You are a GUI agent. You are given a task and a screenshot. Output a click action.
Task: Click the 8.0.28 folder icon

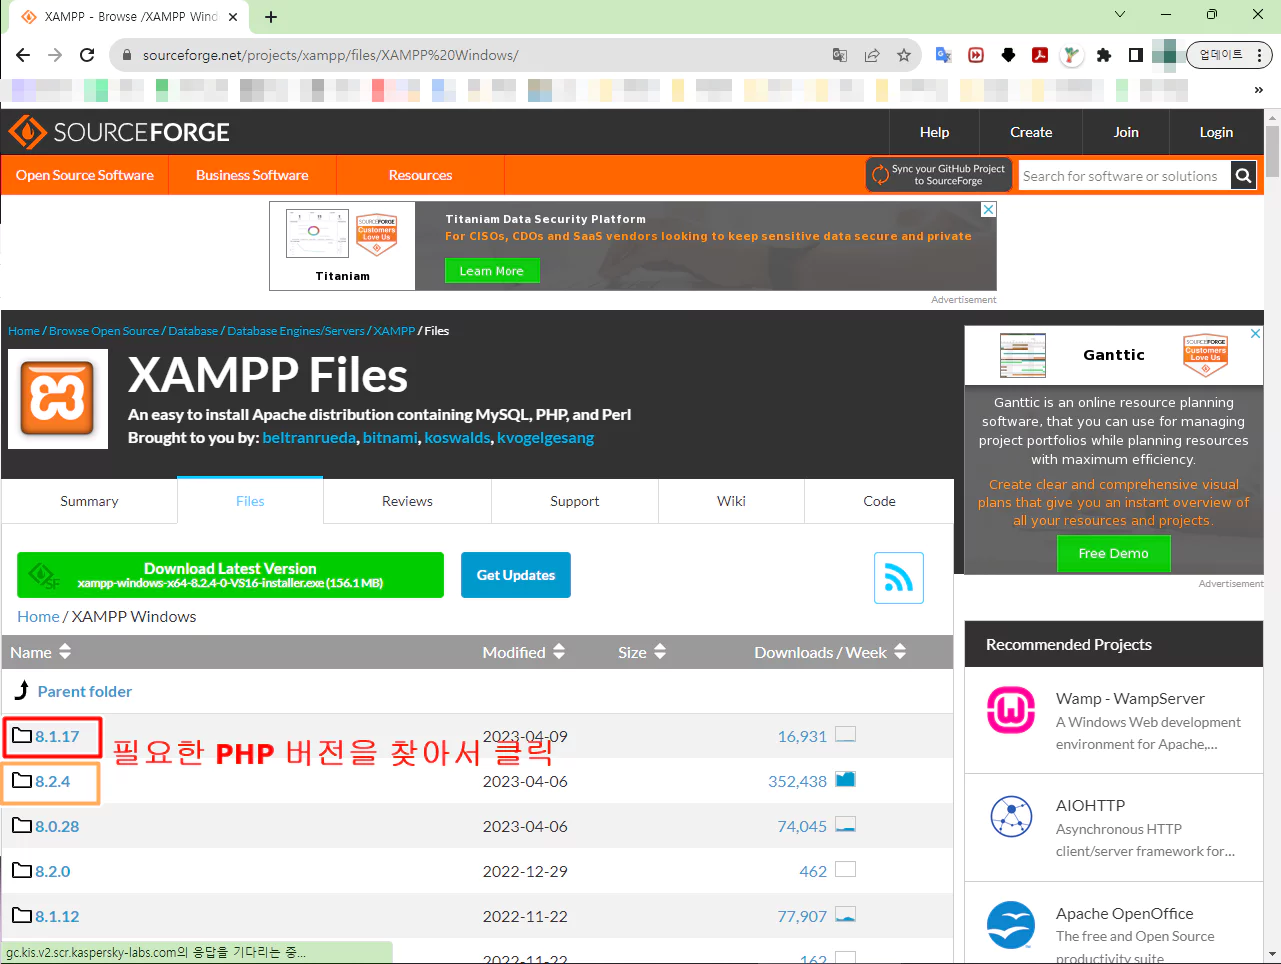click(x=22, y=826)
